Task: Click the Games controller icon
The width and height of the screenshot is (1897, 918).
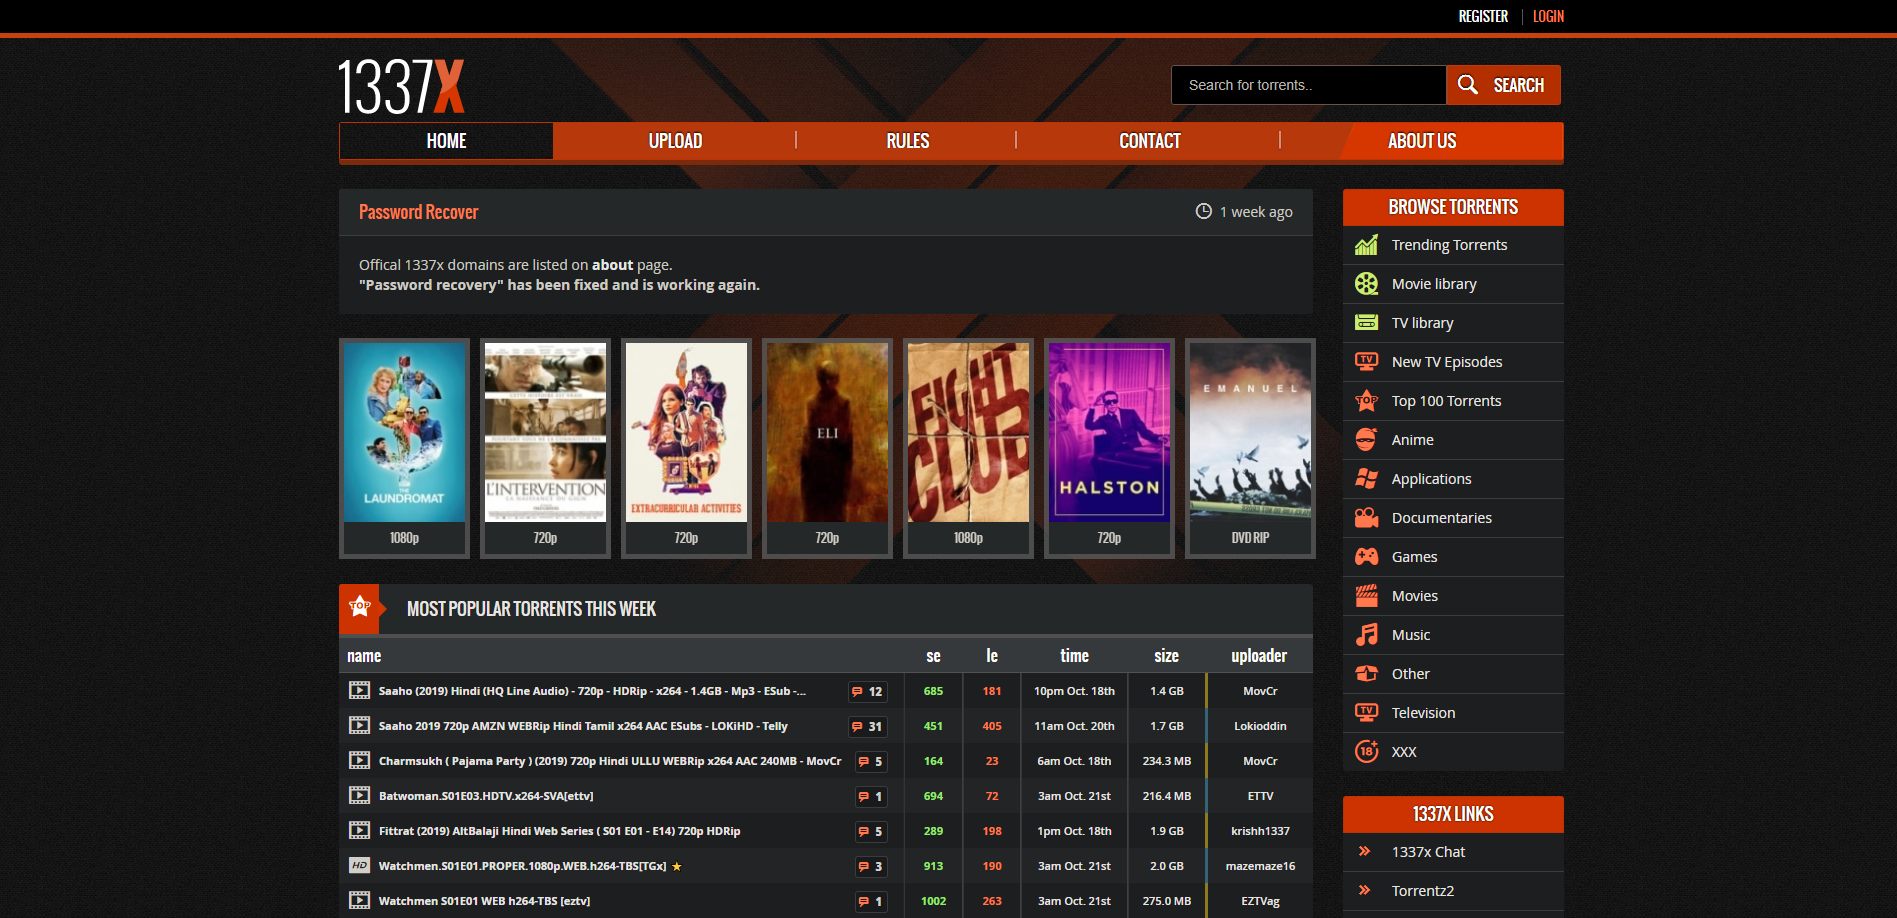Action: (x=1366, y=557)
